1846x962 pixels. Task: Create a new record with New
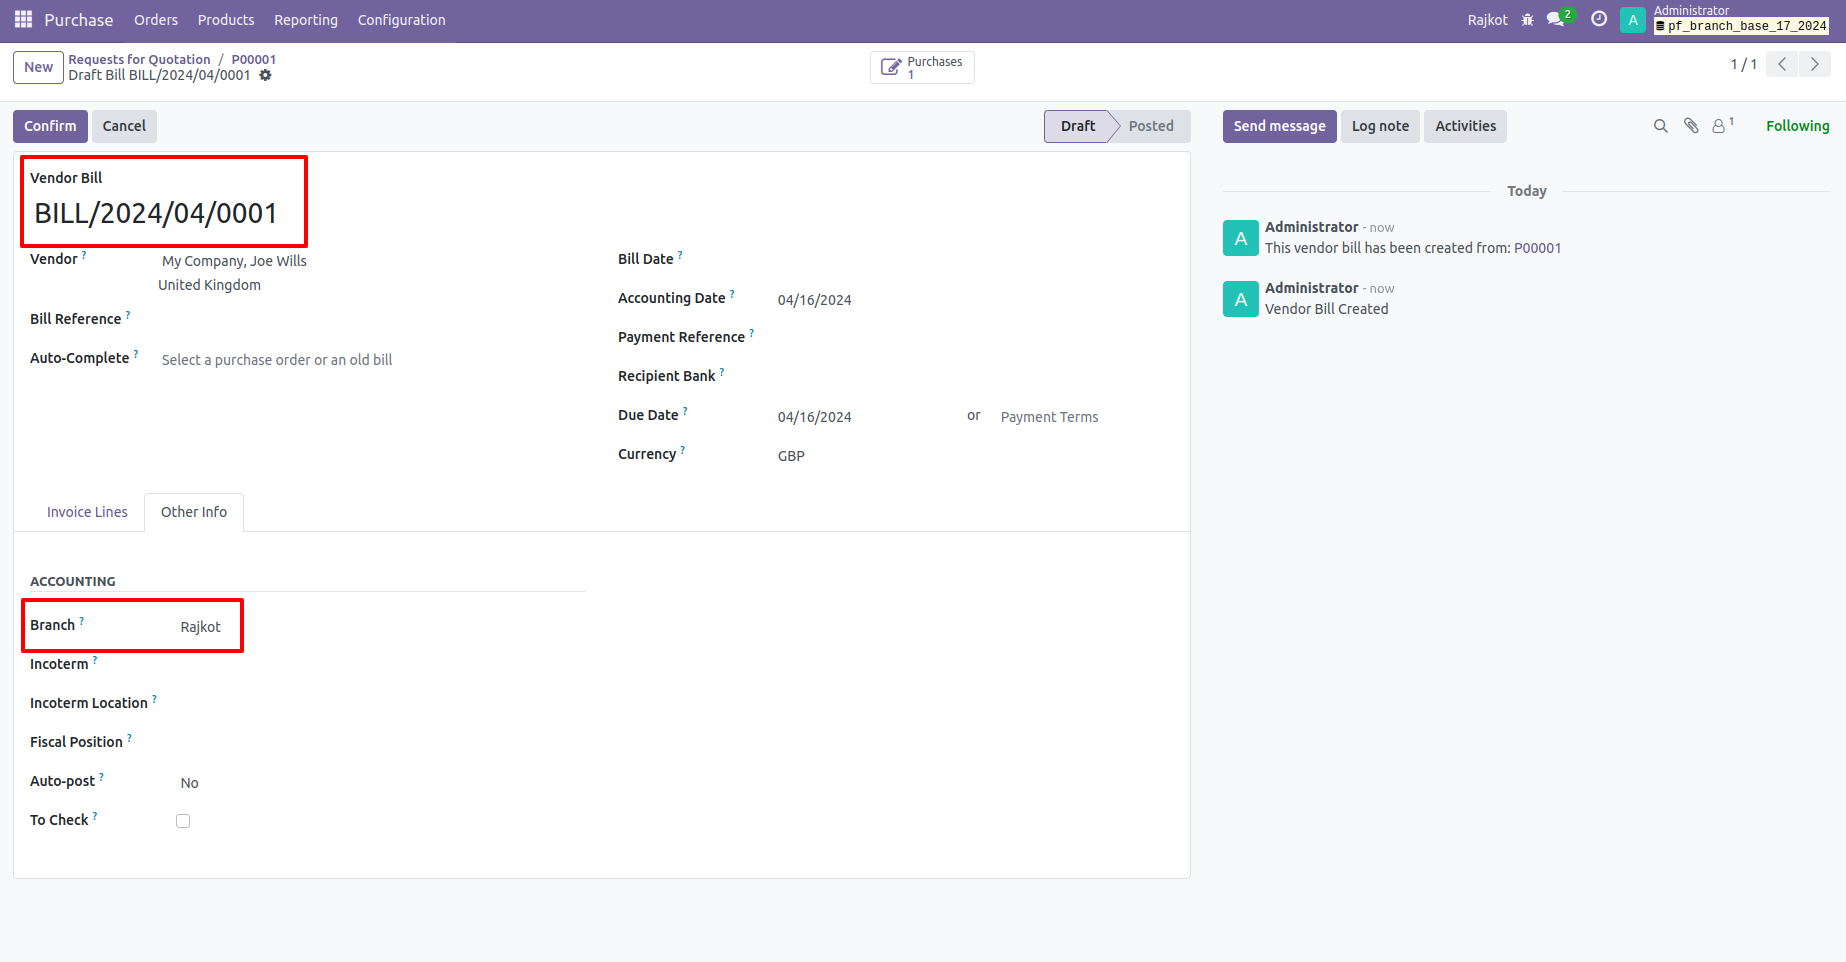(38, 67)
